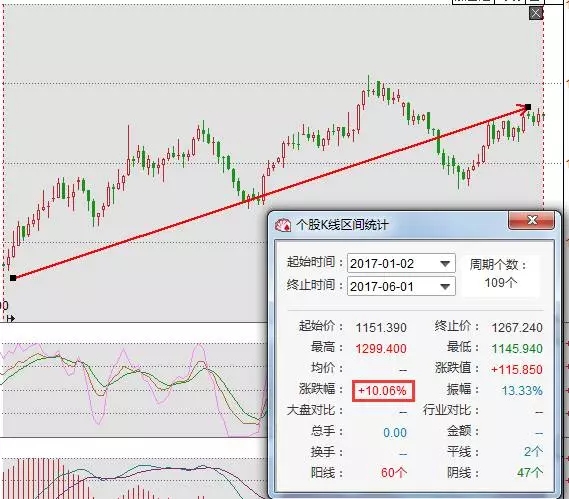Click the 阴线 47个 count

(530, 473)
